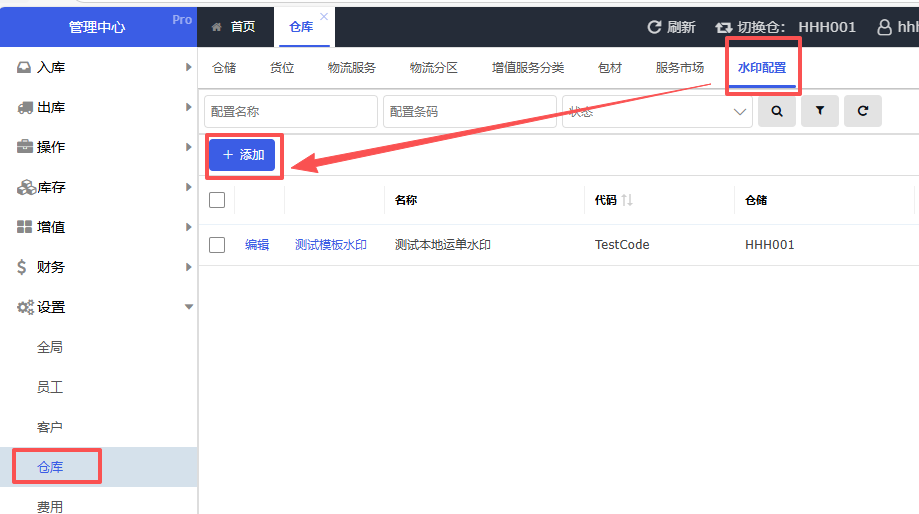Click the 编辑 link in the row

tap(257, 245)
